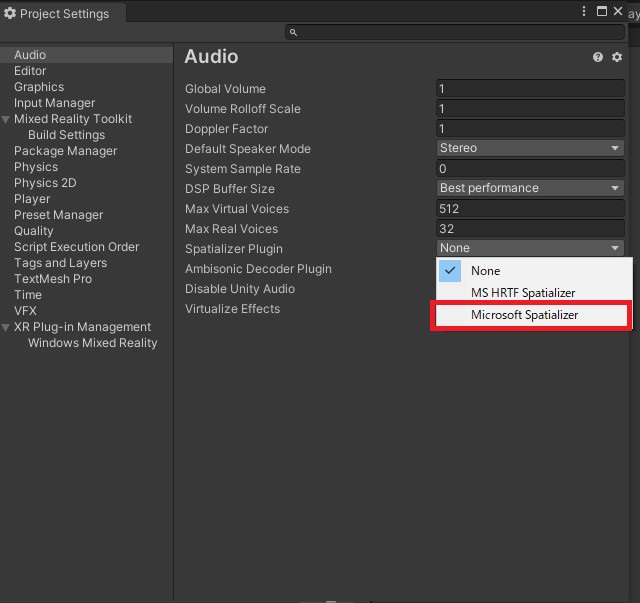This screenshot has height=603, width=640.
Task: Open the Project Settings kebab menu
Action: [584, 11]
